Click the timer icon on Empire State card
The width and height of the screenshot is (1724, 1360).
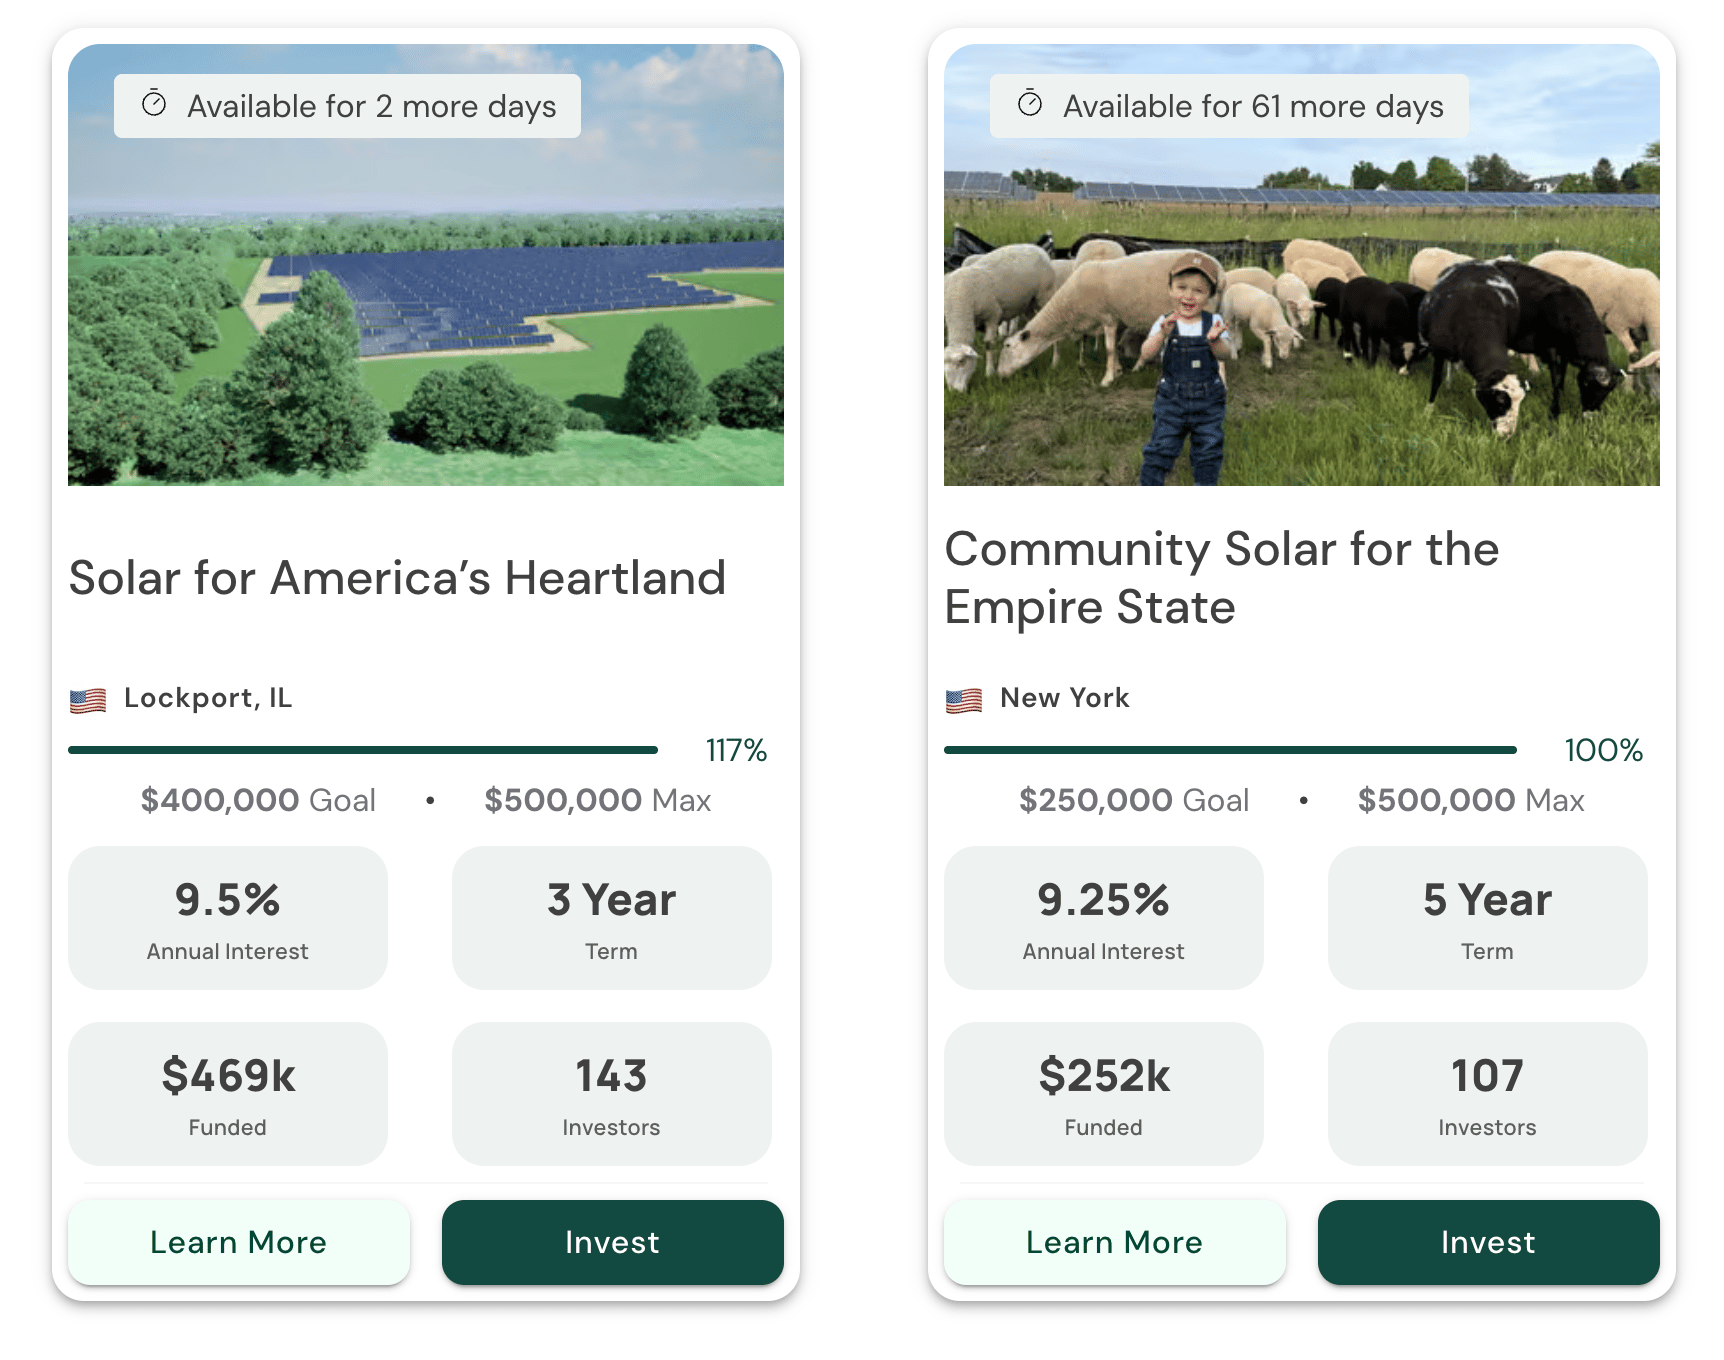(x=1030, y=103)
